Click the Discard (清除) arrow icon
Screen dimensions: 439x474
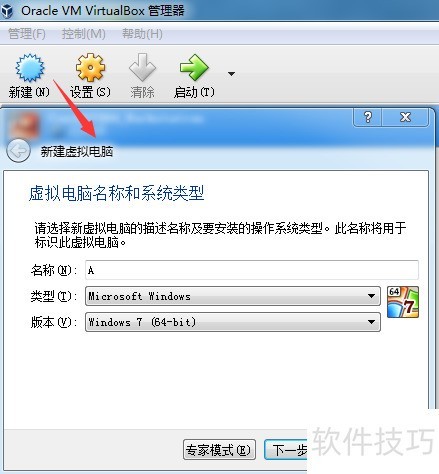(142, 68)
